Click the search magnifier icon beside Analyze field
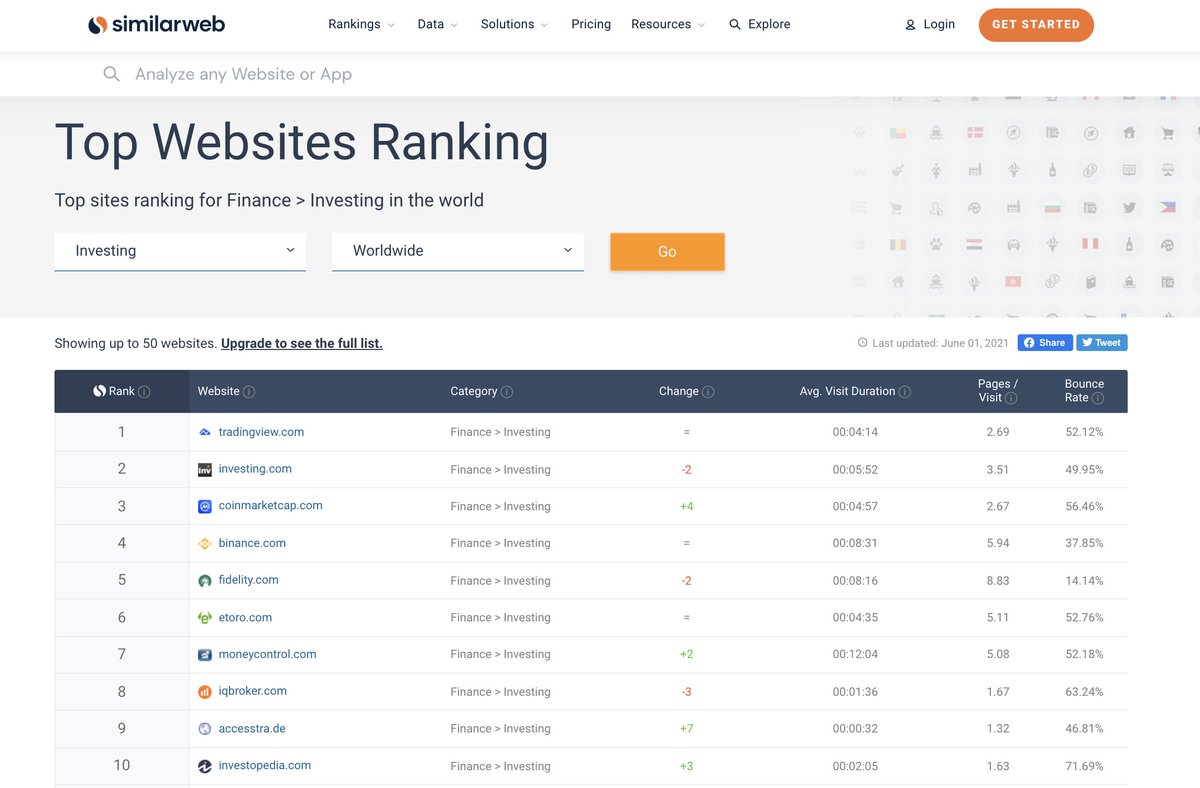This screenshot has height=788, width=1200. pyautogui.click(x=112, y=74)
